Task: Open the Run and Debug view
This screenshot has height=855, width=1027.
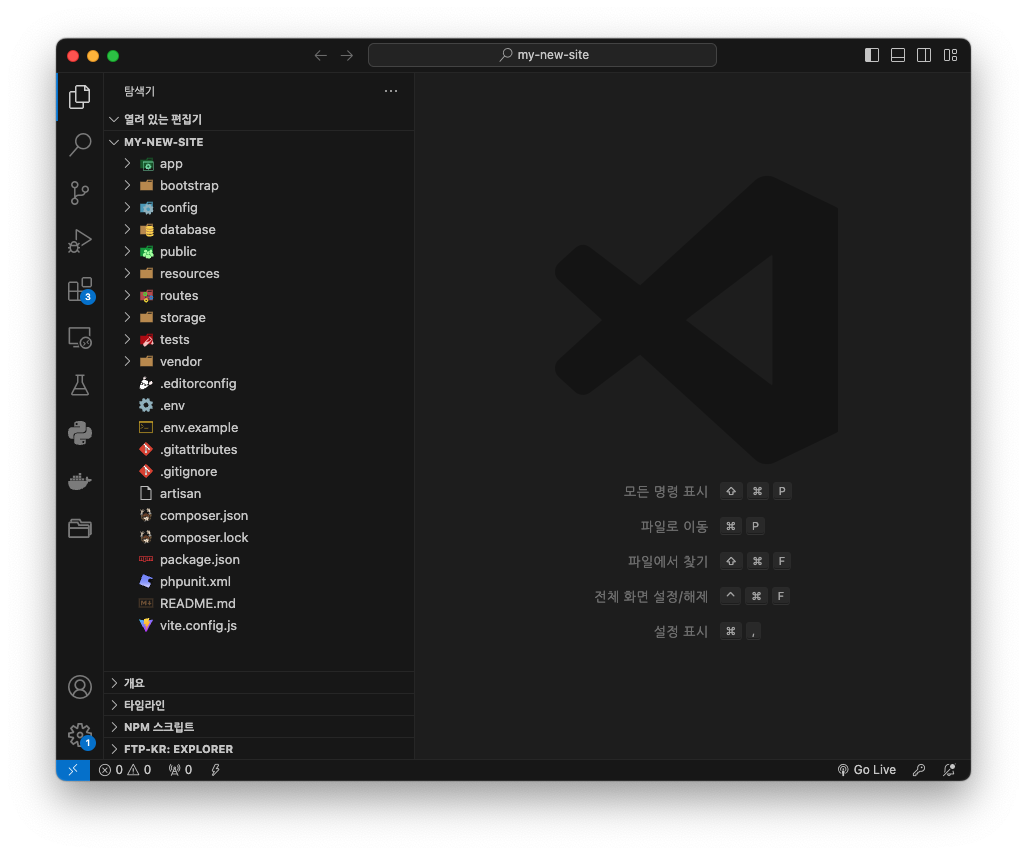Action: pos(80,241)
